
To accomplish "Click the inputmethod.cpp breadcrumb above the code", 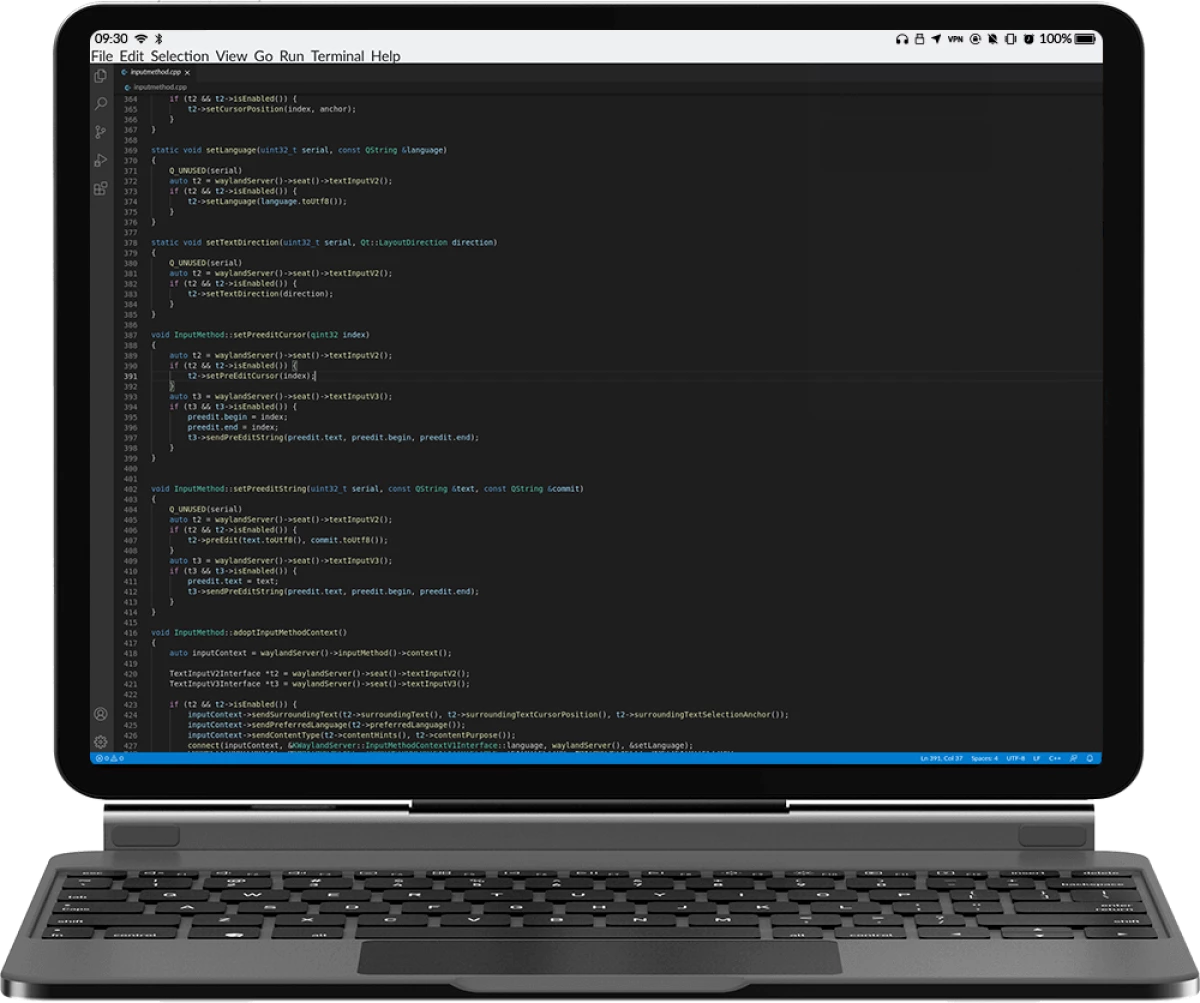I will (x=160, y=88).
